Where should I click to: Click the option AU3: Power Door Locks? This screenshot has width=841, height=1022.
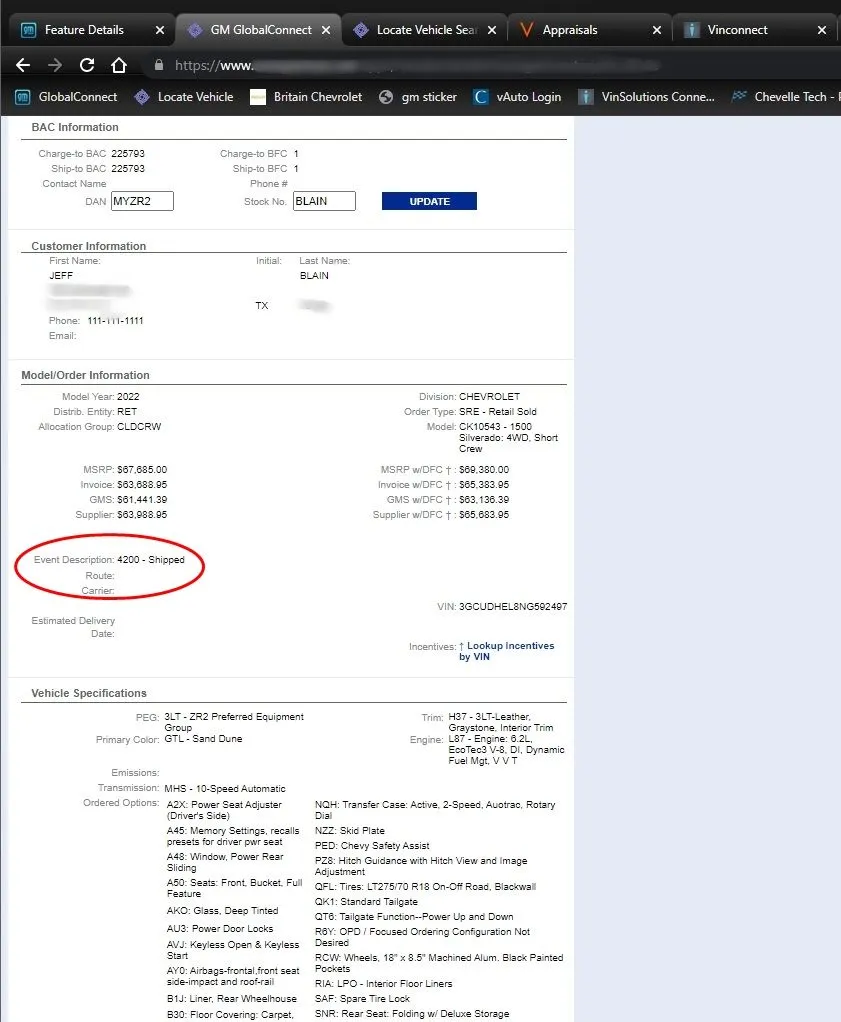(x=220, y=928)
